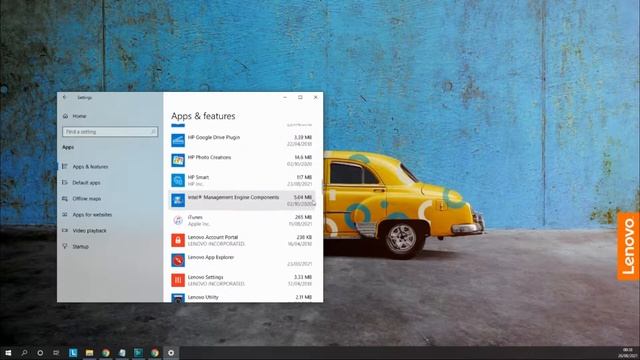Screen dimensions: 640x360
Task: Open taskbar search magnifier
Action: click(24, 353)
